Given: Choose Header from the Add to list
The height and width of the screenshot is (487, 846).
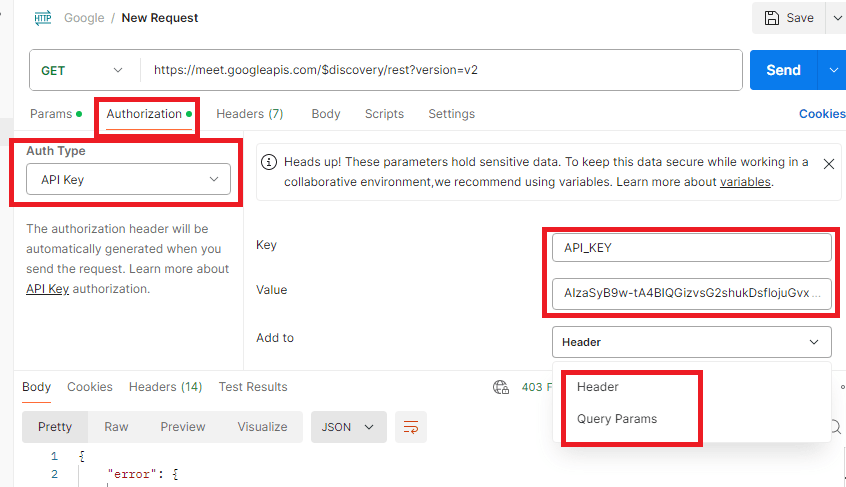Looking at the screenshot, I should (x=598, y=387).
